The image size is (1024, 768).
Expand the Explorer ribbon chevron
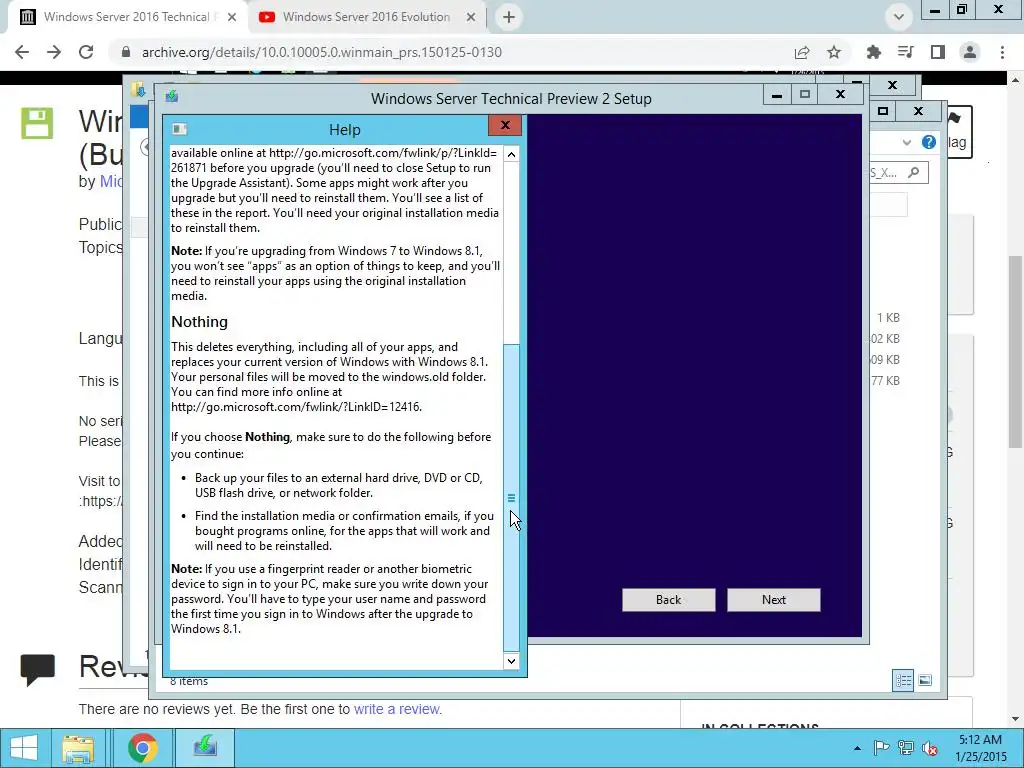[907, 142]
